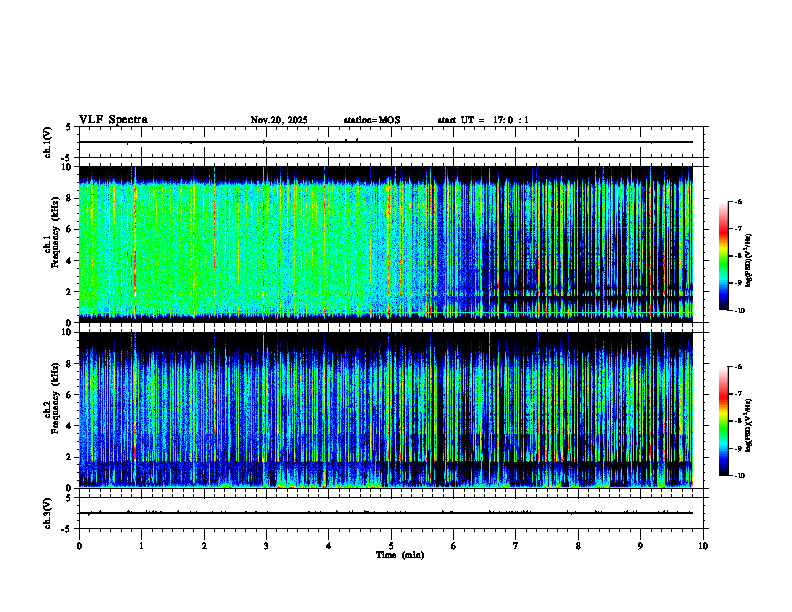Screen dimensions: 792x612
Task: Click time axis tick label "4"
Action: 329,546
